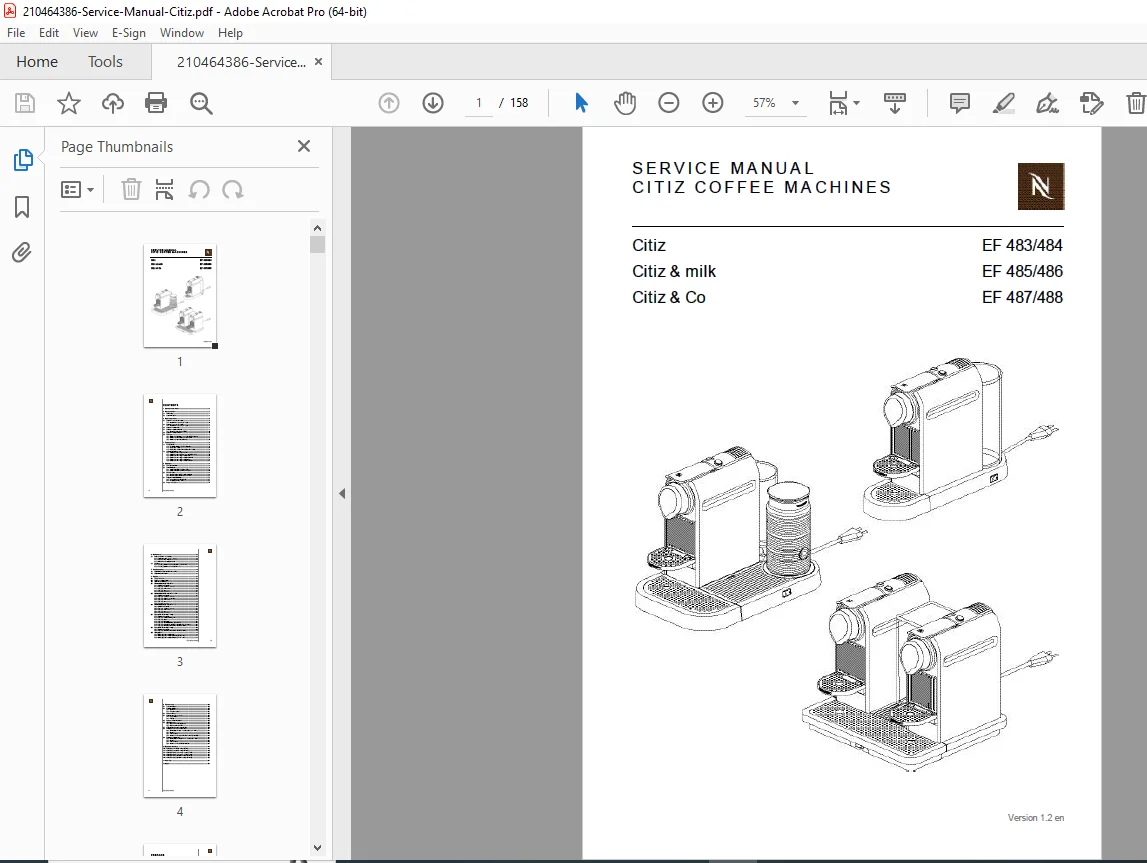Switch to the Tools tab
The image size is (1147, 863).
(x=105, y=62)
